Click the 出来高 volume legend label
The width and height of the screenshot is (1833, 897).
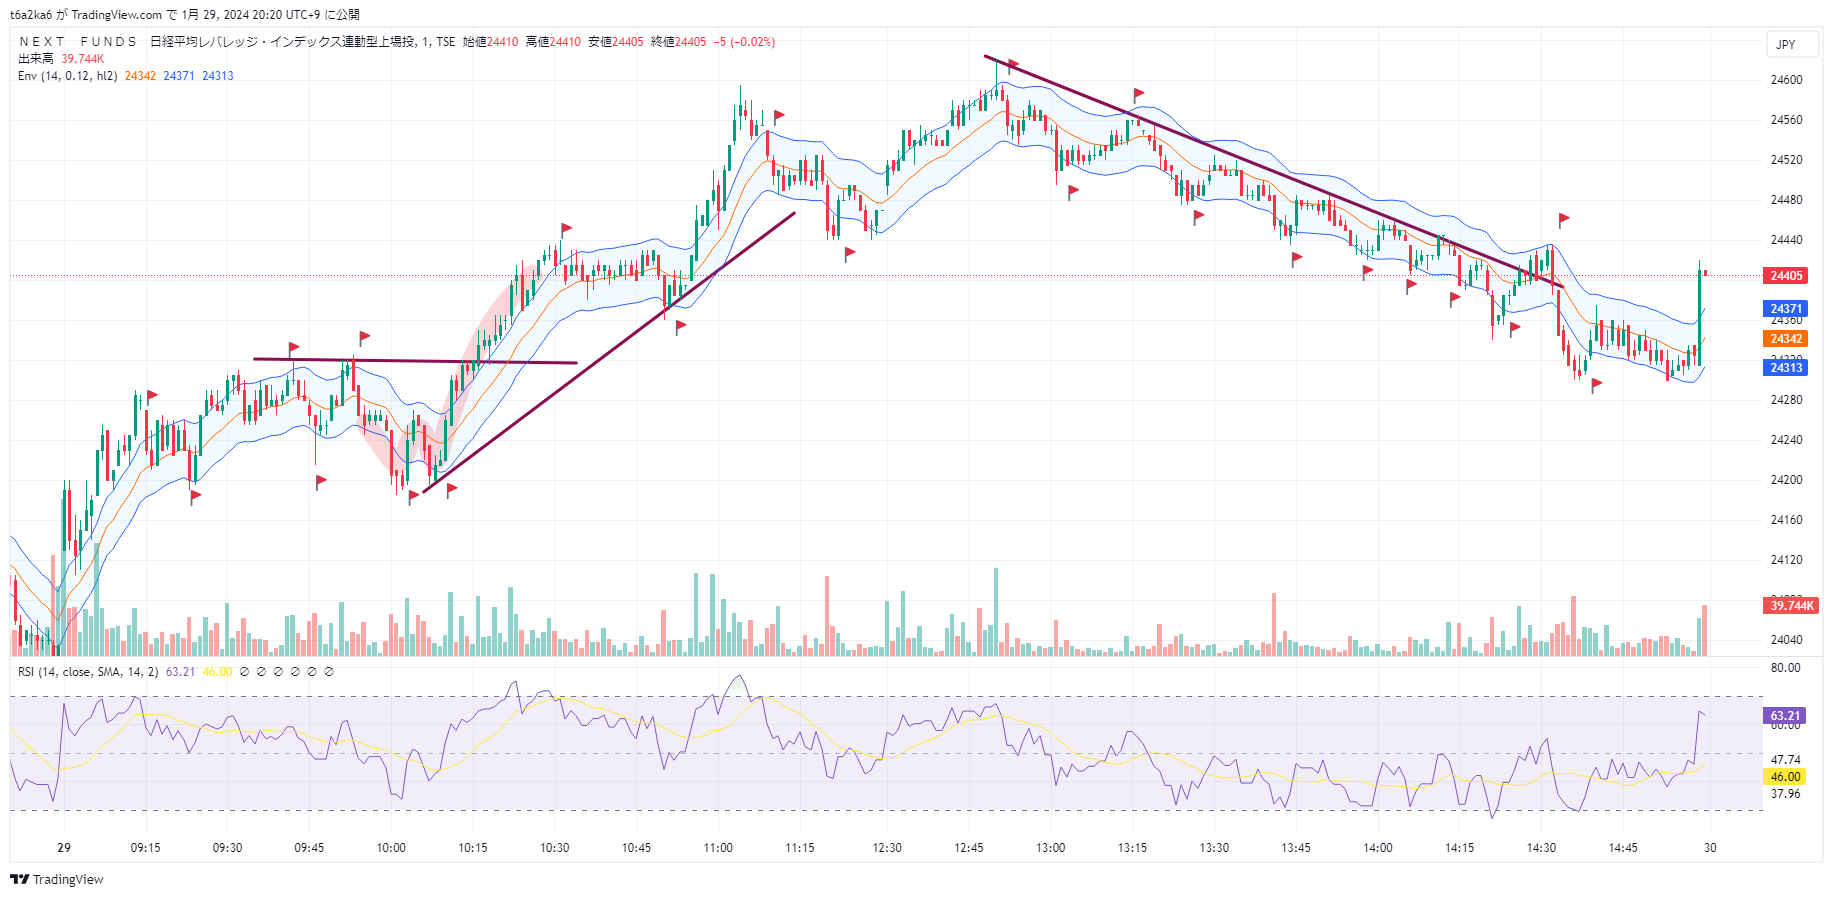(x=36, y=59)
